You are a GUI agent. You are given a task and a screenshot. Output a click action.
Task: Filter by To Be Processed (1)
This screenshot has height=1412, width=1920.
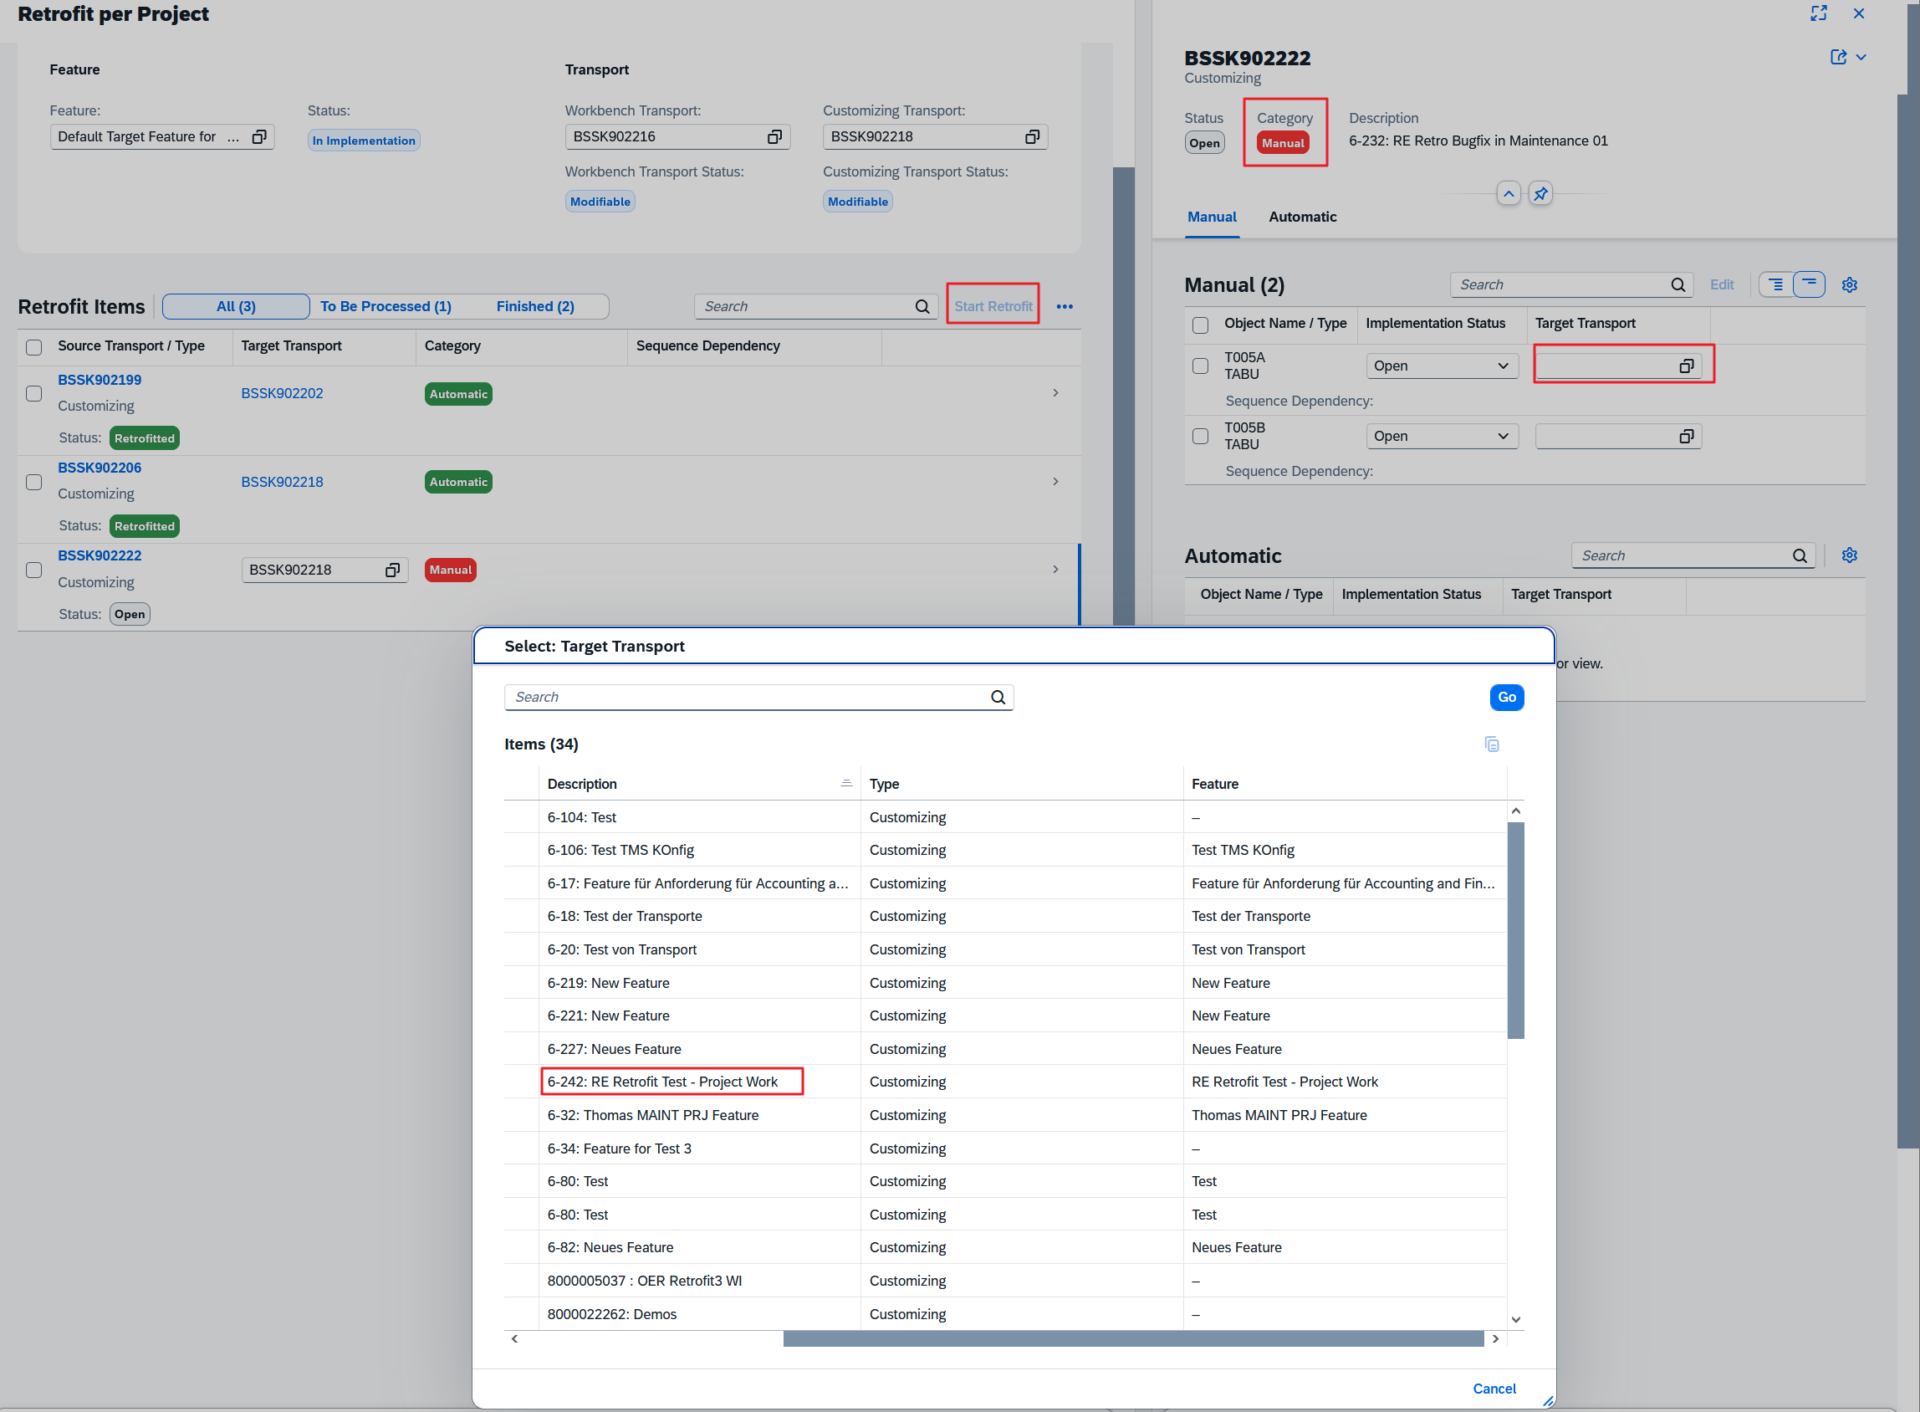pyautogui.click(x=385, y=307)
